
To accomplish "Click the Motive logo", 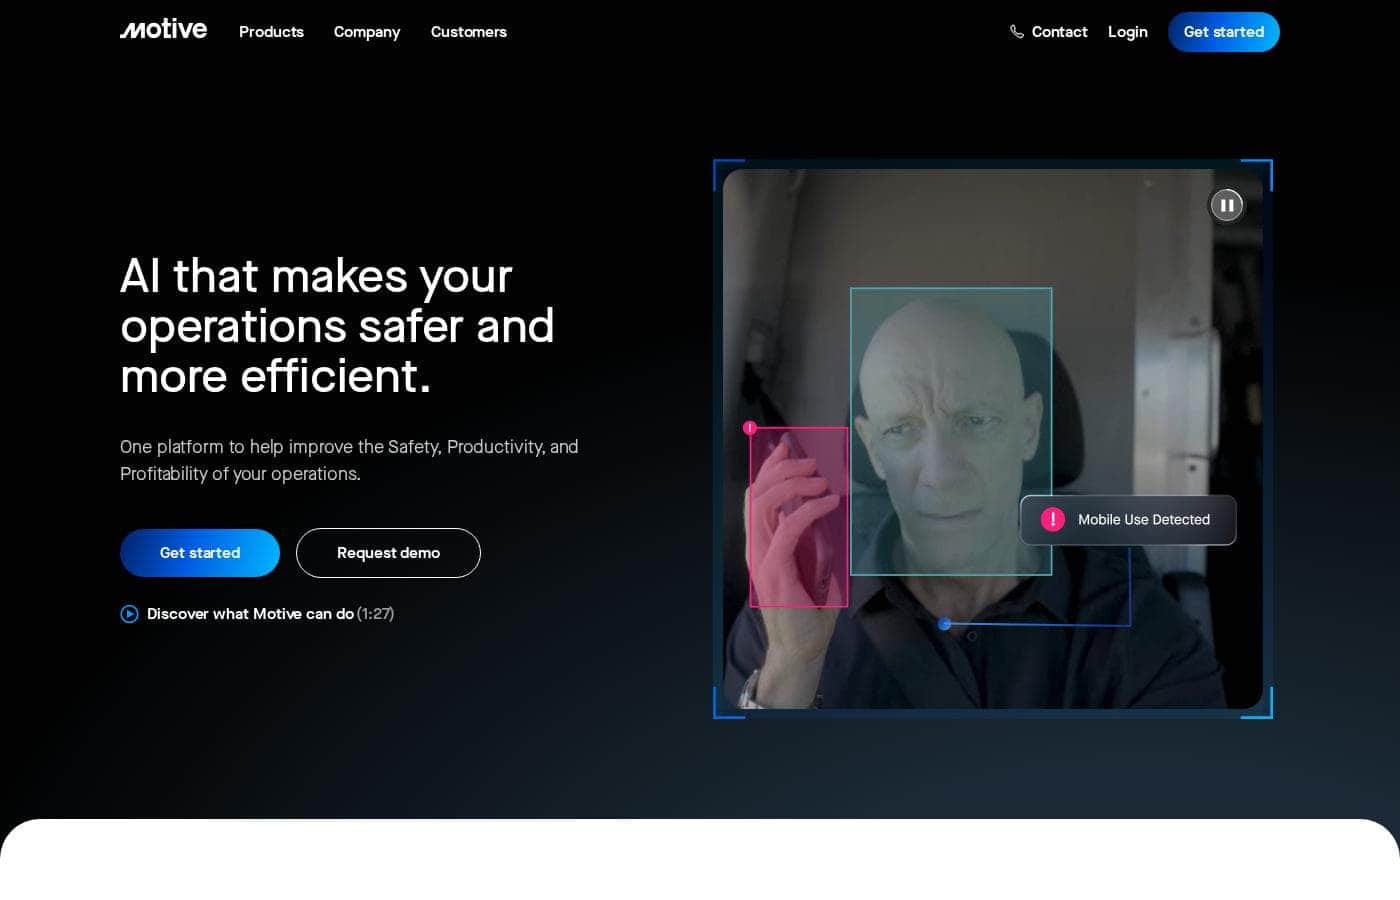I will coord(163,30).
